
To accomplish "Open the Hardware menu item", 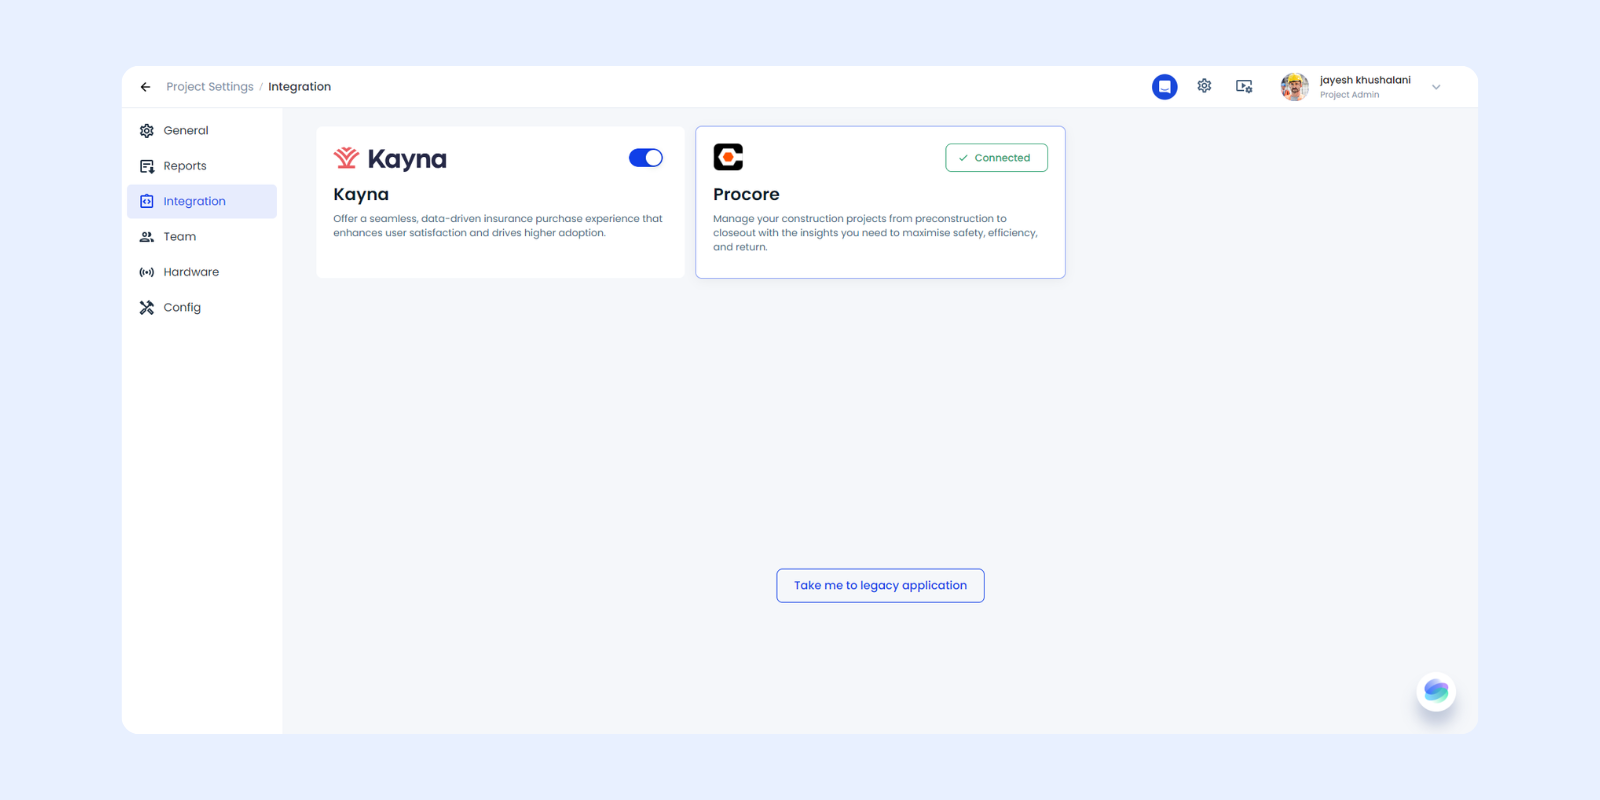I will 202,272.
